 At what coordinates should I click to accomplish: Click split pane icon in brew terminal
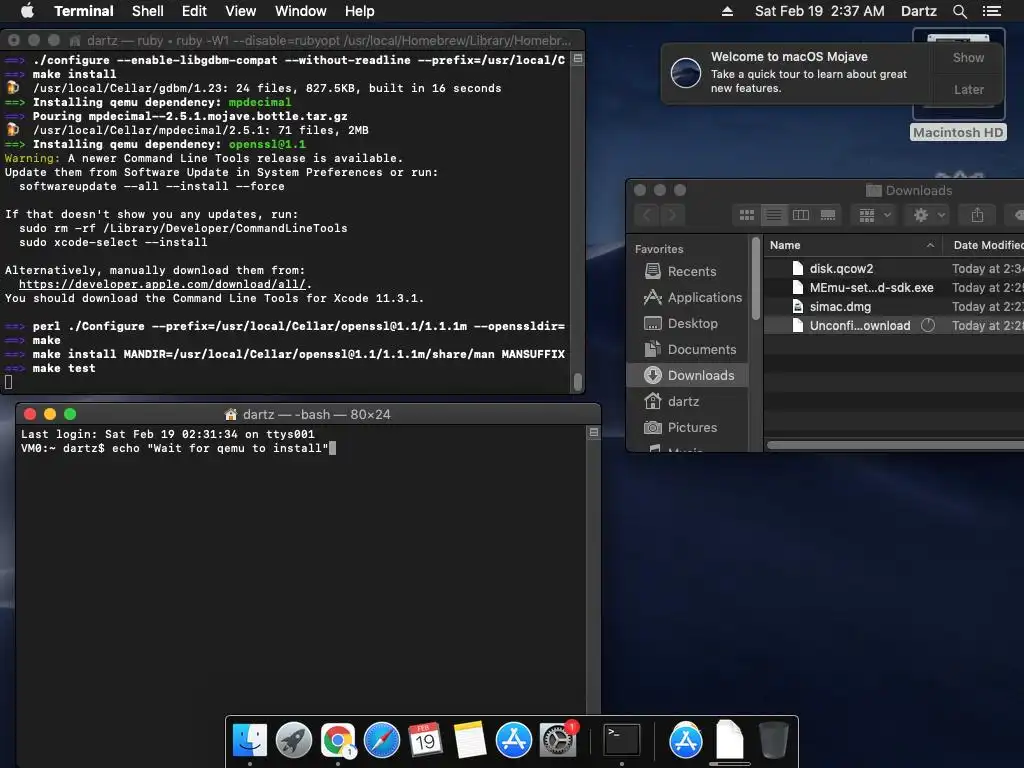578,59
